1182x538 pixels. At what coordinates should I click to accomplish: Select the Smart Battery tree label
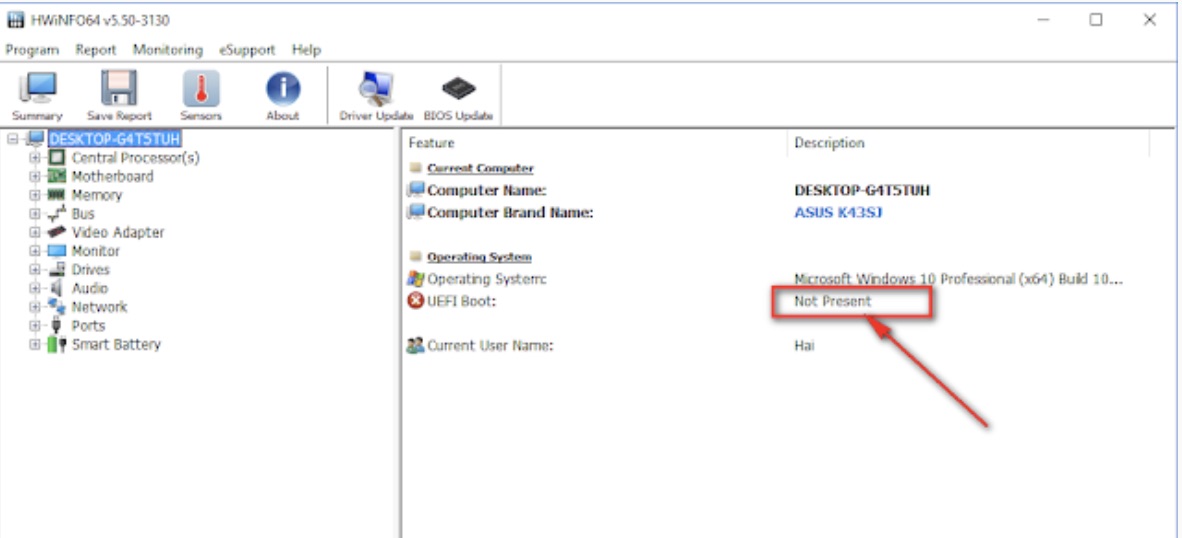pyautogui.click(x=116, y=344)
